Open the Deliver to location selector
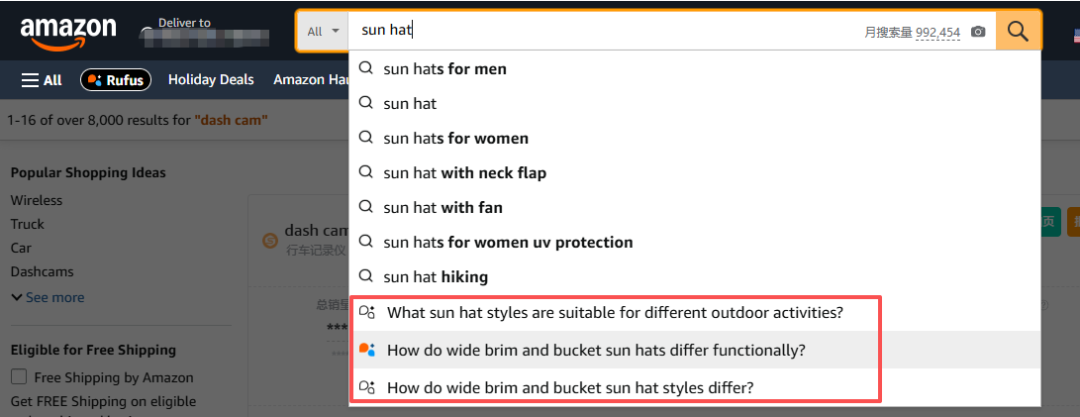The height and width of the screenshot is (417, 1080). click(x=205, y=32)
